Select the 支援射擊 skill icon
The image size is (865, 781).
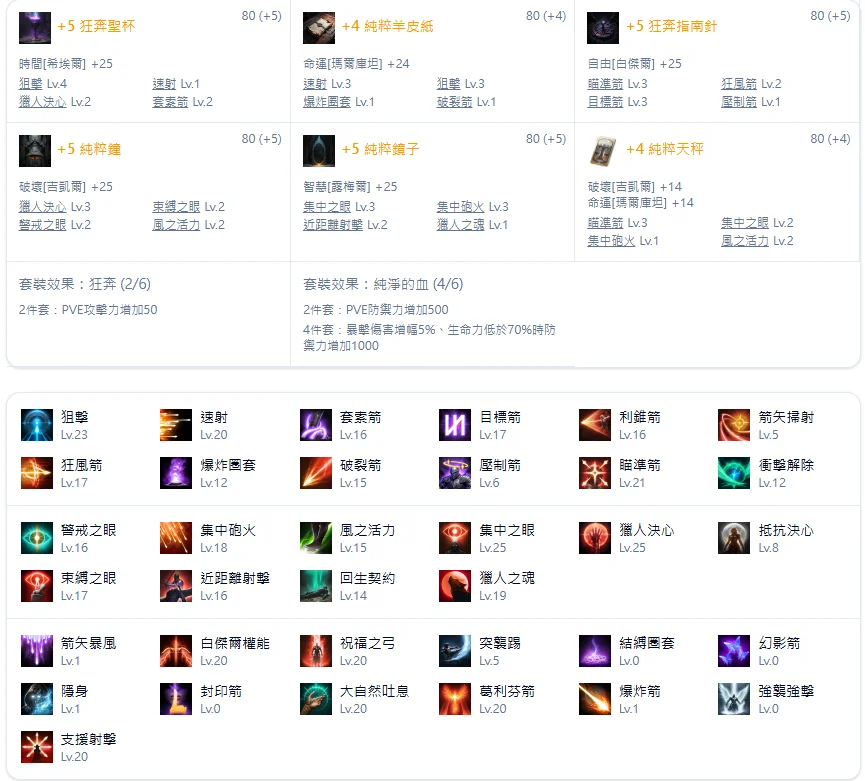click(x=36, y=747)
